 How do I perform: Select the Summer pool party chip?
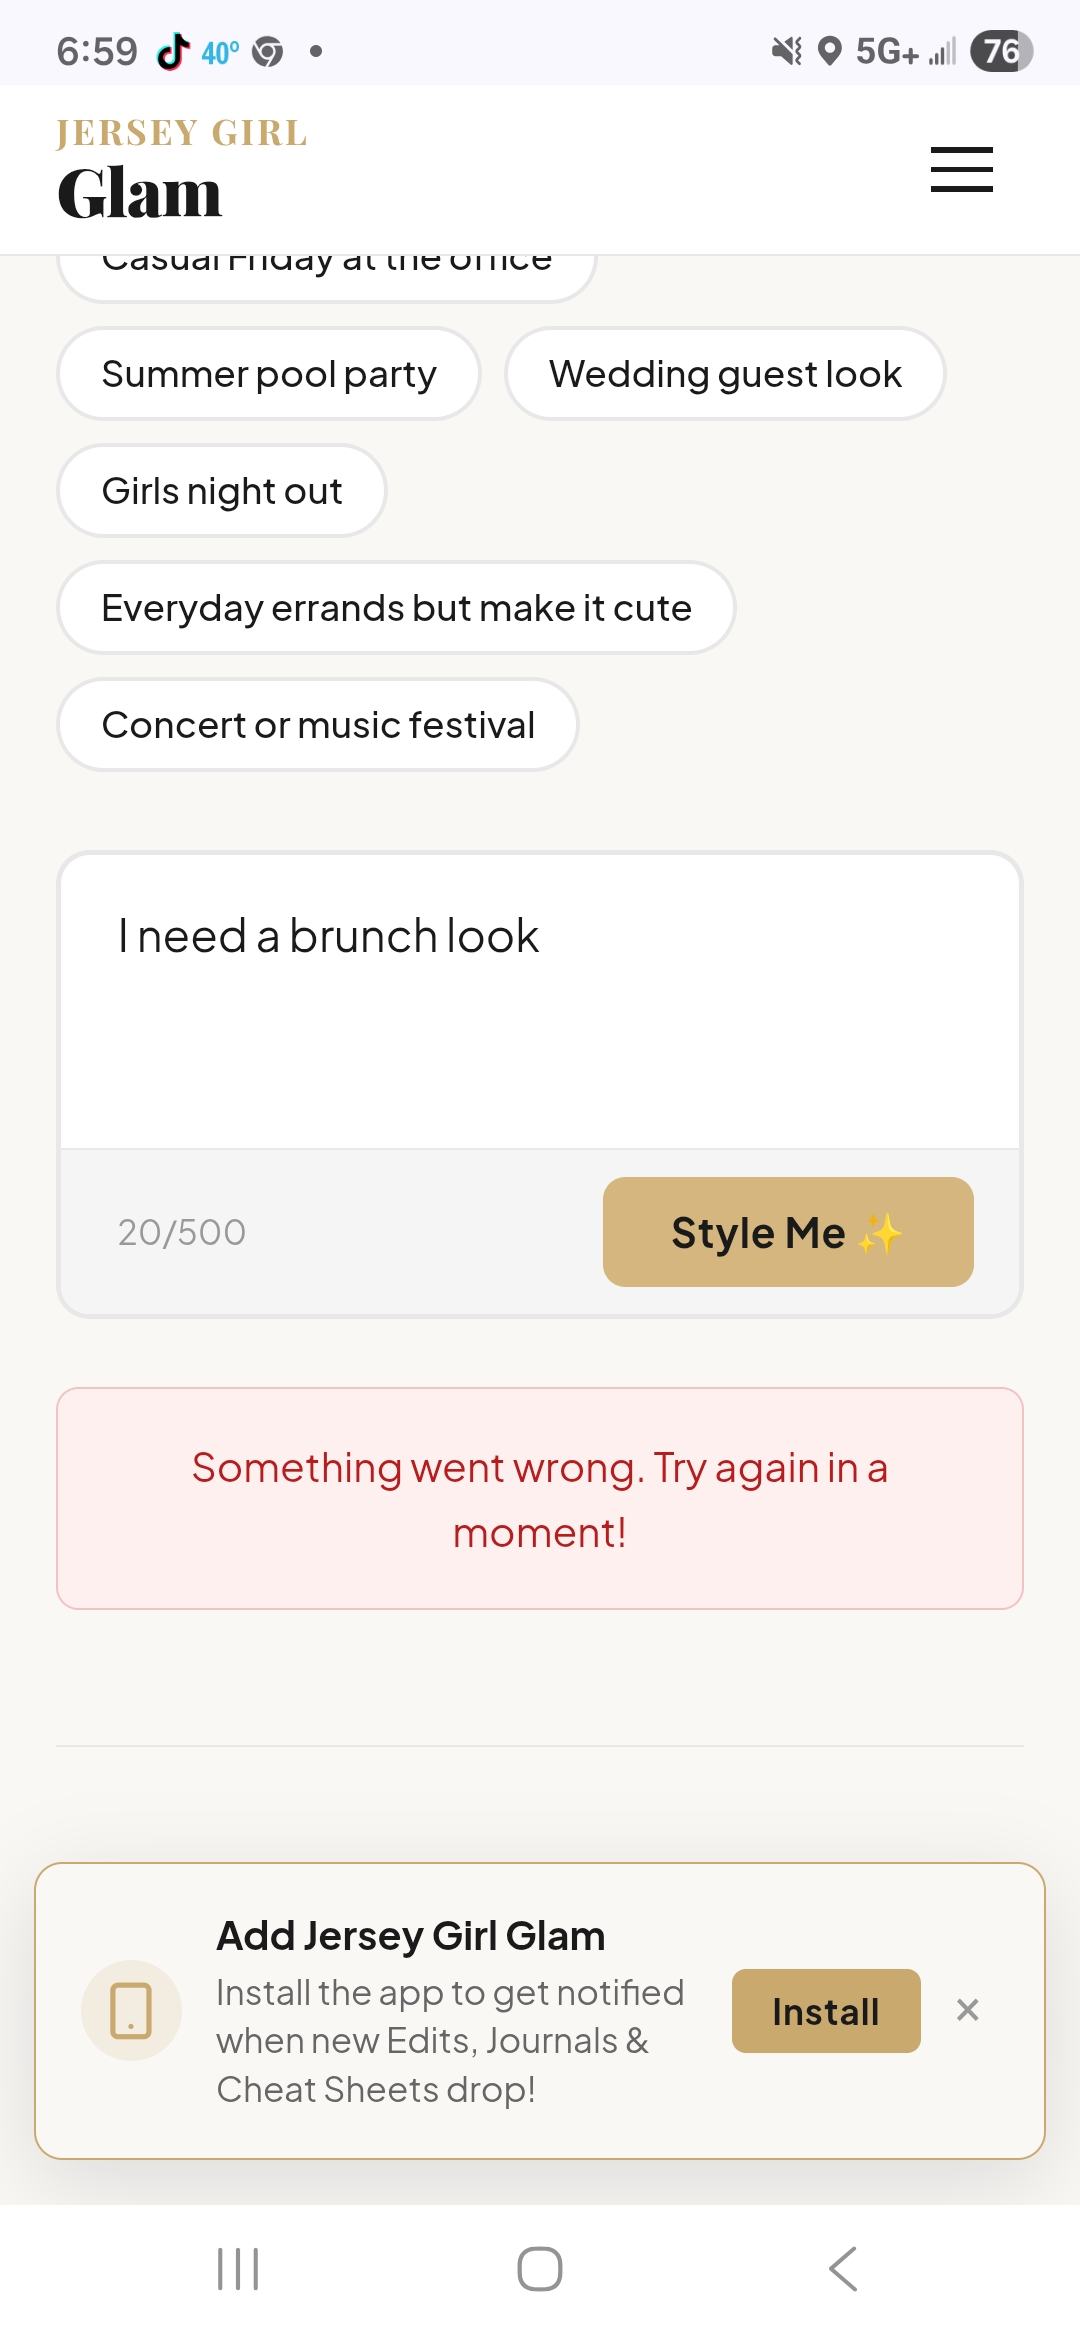(x=269, y=374)
